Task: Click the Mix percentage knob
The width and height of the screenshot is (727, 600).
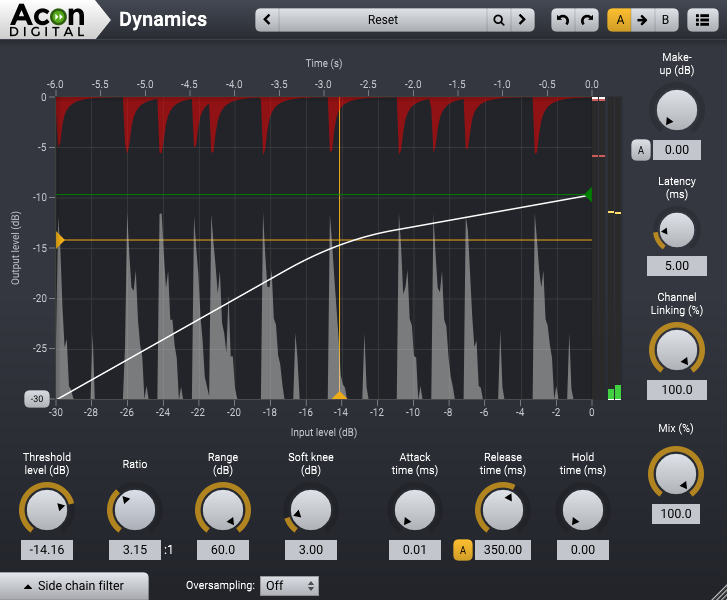Action: [677, 472]
